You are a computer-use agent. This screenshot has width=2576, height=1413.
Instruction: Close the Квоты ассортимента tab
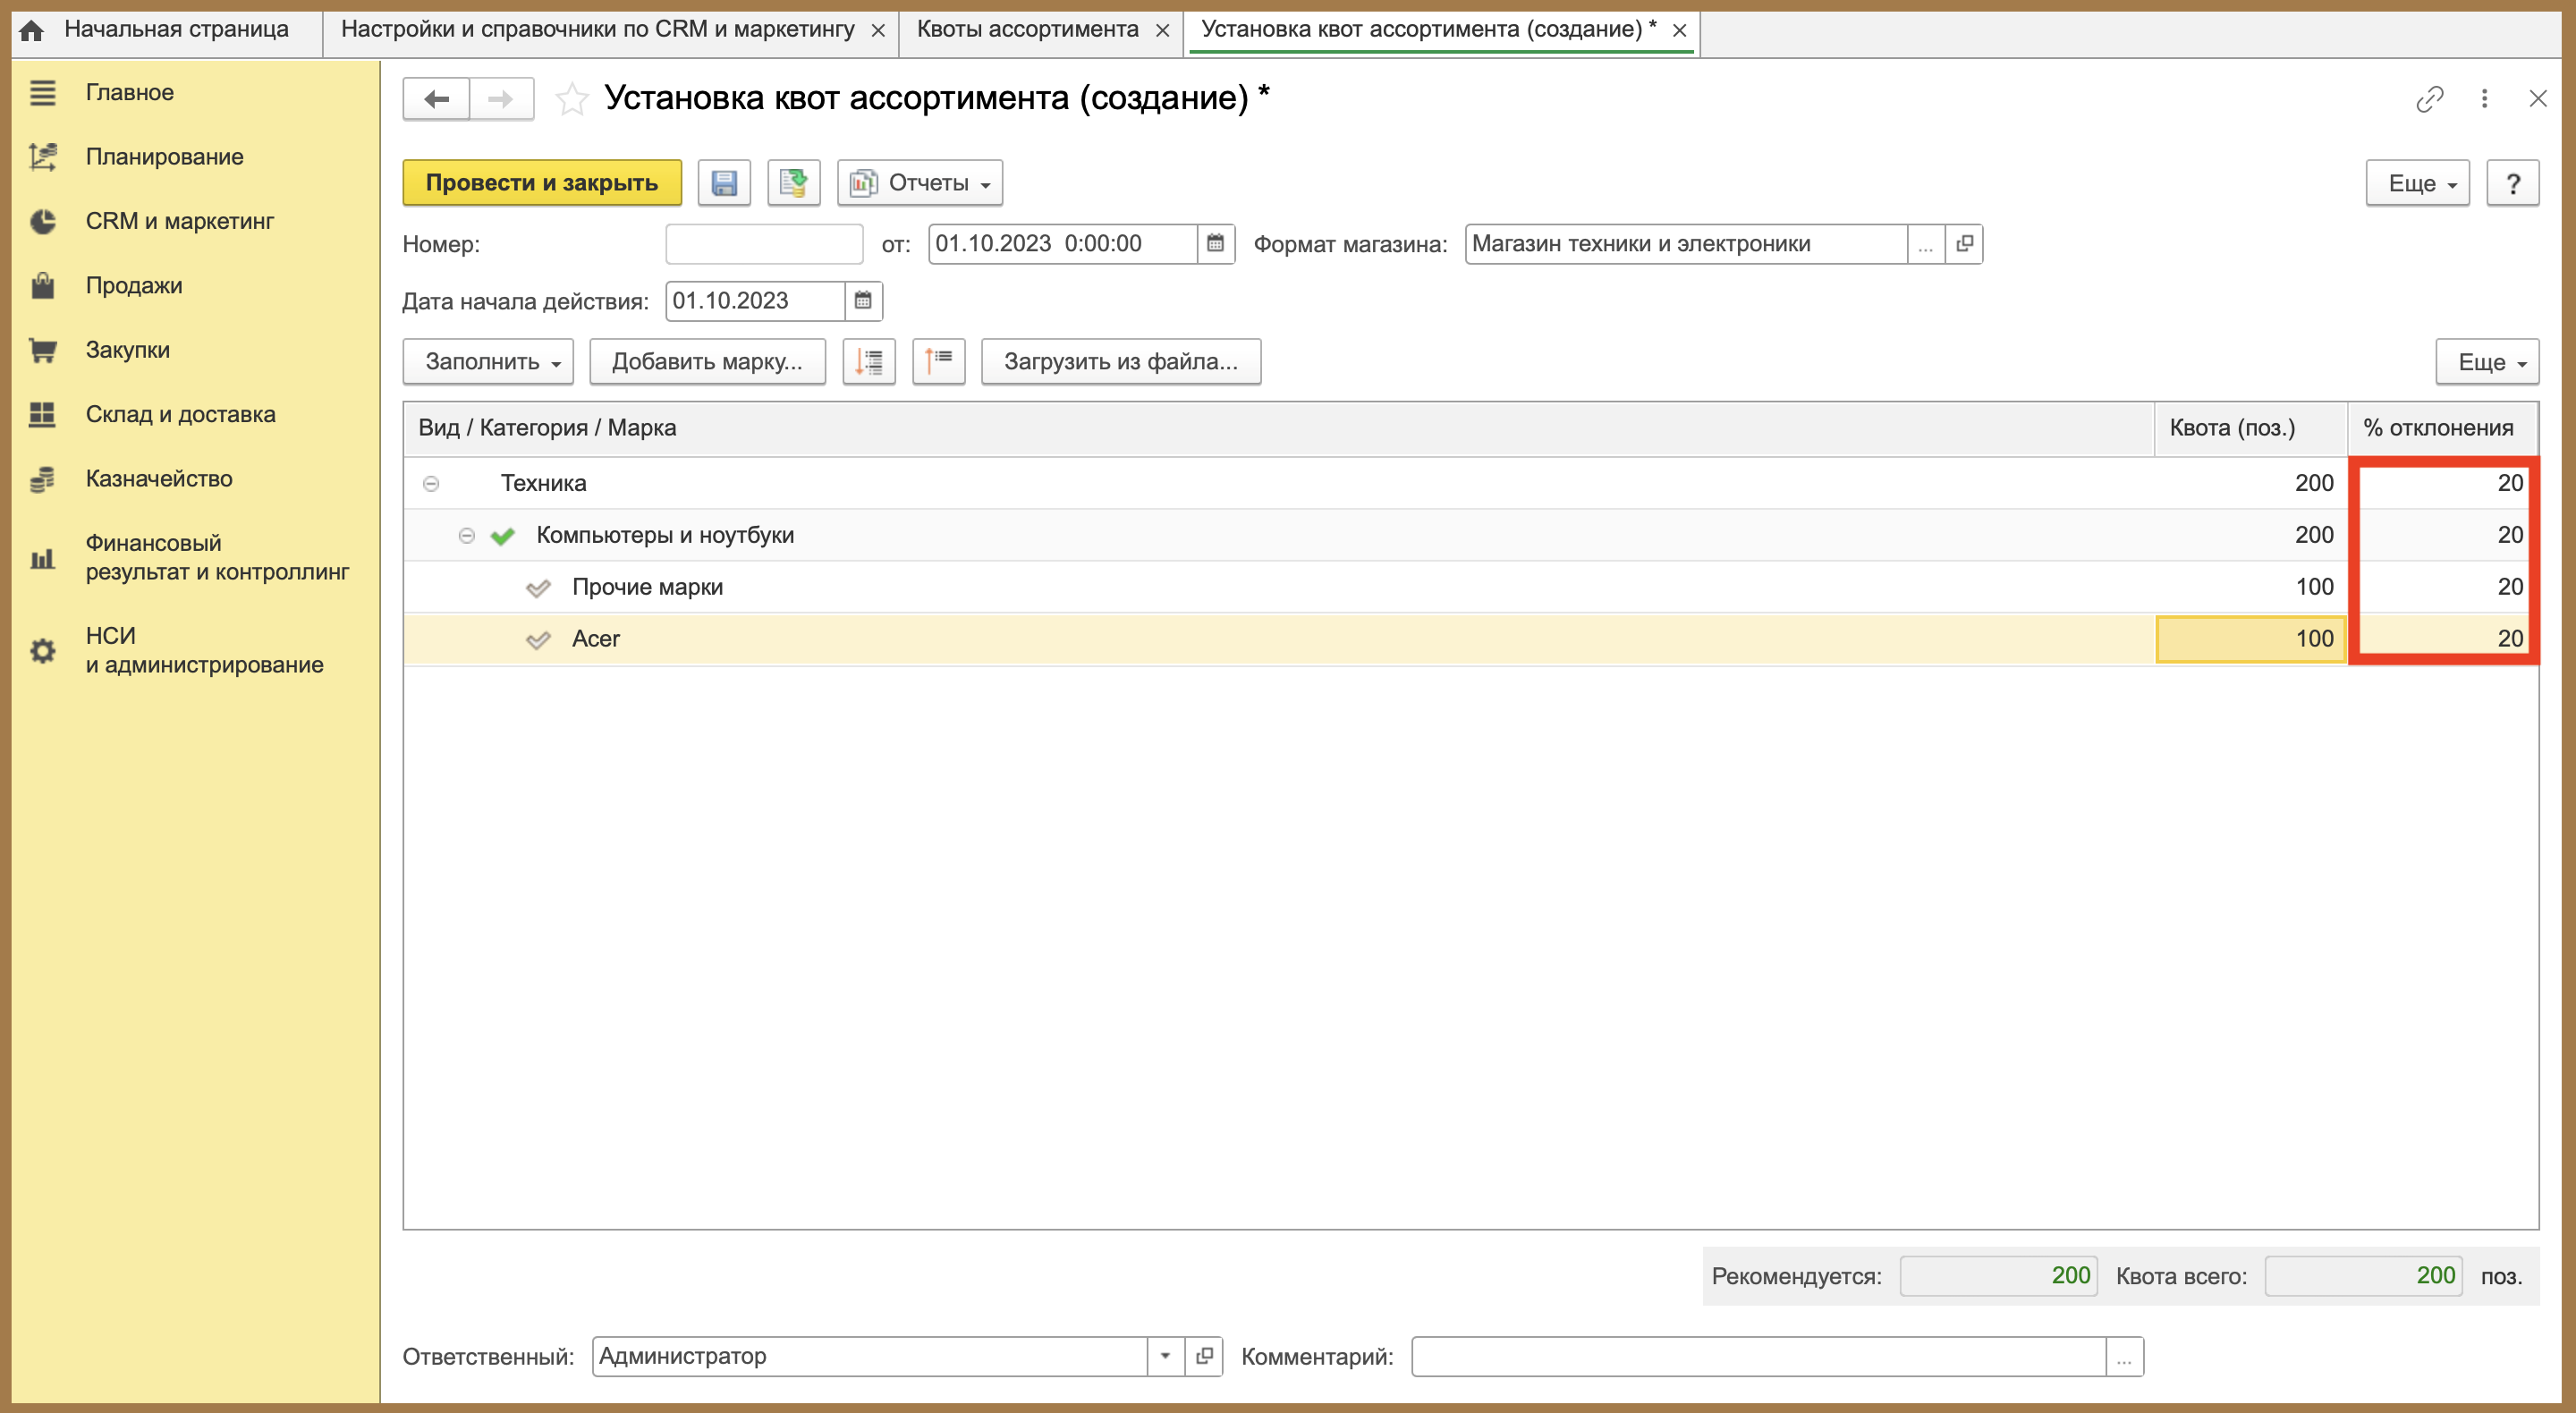click(1162, 31)
